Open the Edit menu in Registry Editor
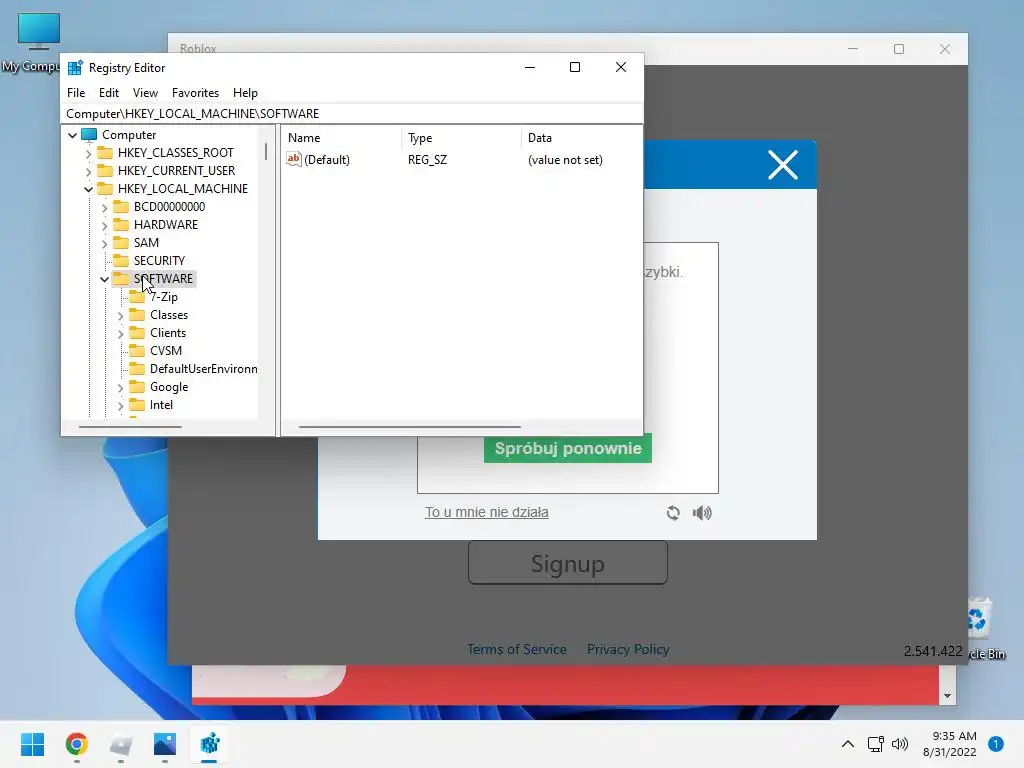The width and height of the screenshot is (1024, 768). click(108, 93)
